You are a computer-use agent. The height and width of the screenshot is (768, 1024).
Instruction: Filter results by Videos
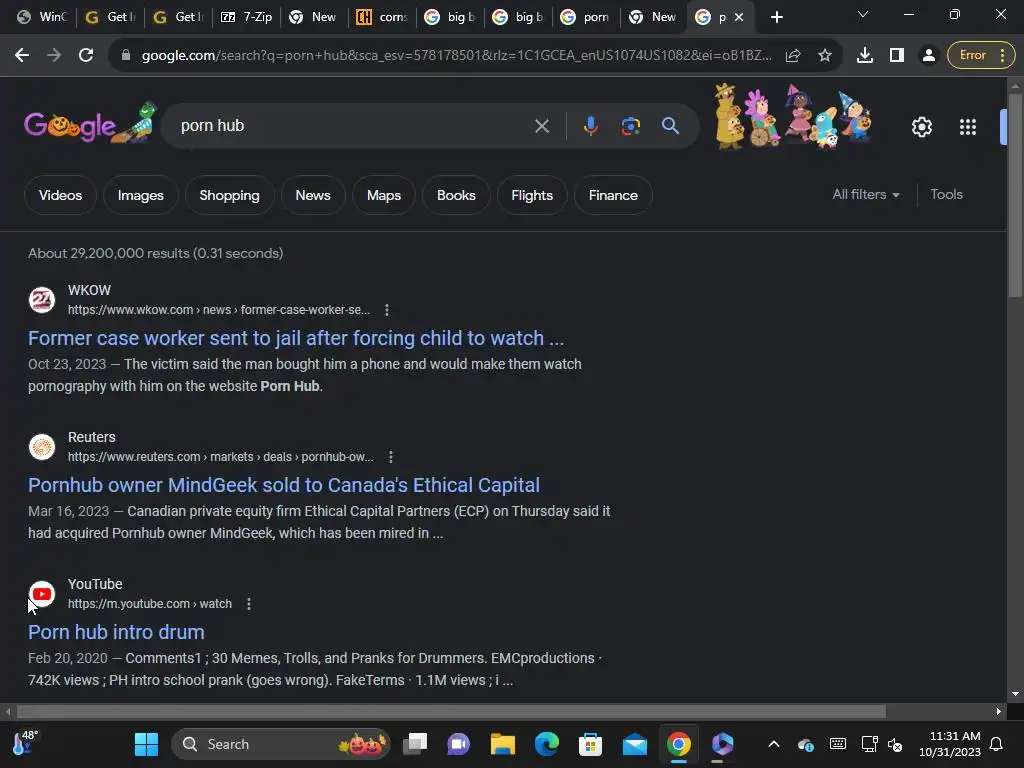pyautogui.click(x=60, y=195)
